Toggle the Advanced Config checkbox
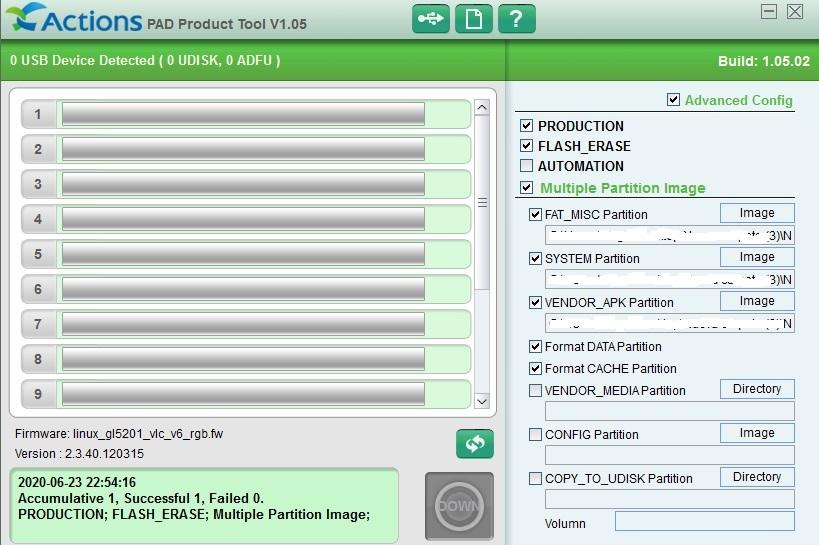Viewport: 819px width, 545px height. click(x=673, y=99)
